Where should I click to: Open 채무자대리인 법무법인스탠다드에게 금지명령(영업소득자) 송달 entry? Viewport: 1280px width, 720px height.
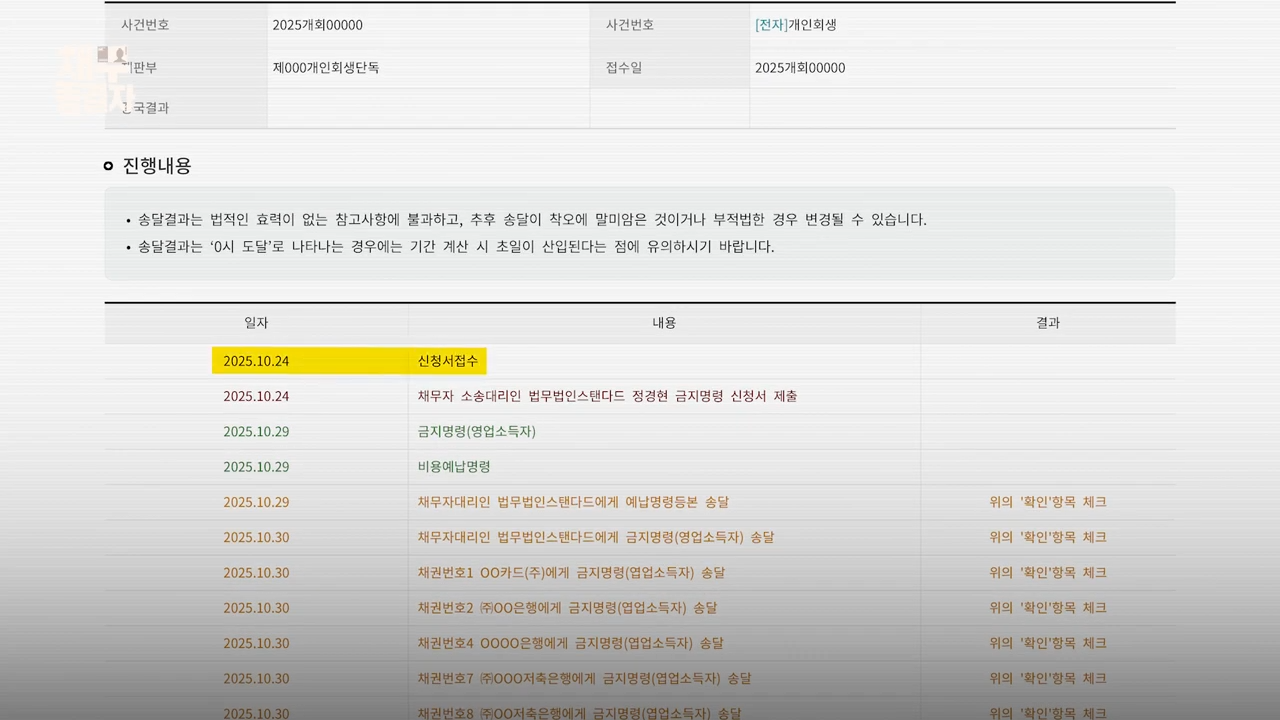coord(595,537)
